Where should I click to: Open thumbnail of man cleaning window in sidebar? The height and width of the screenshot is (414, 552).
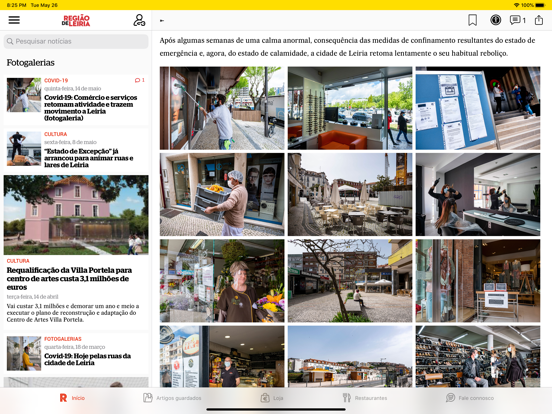[x=24, y=95]
